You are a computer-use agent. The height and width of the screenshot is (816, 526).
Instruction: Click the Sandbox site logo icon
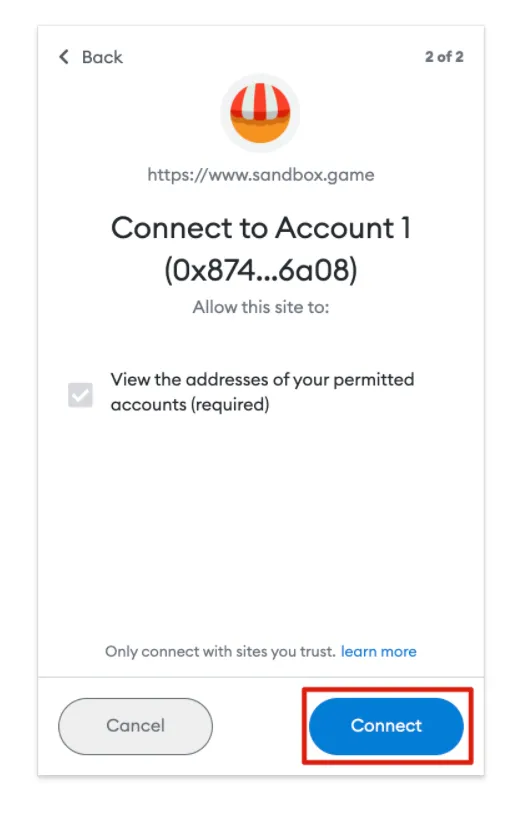click(x=260, y=113)
